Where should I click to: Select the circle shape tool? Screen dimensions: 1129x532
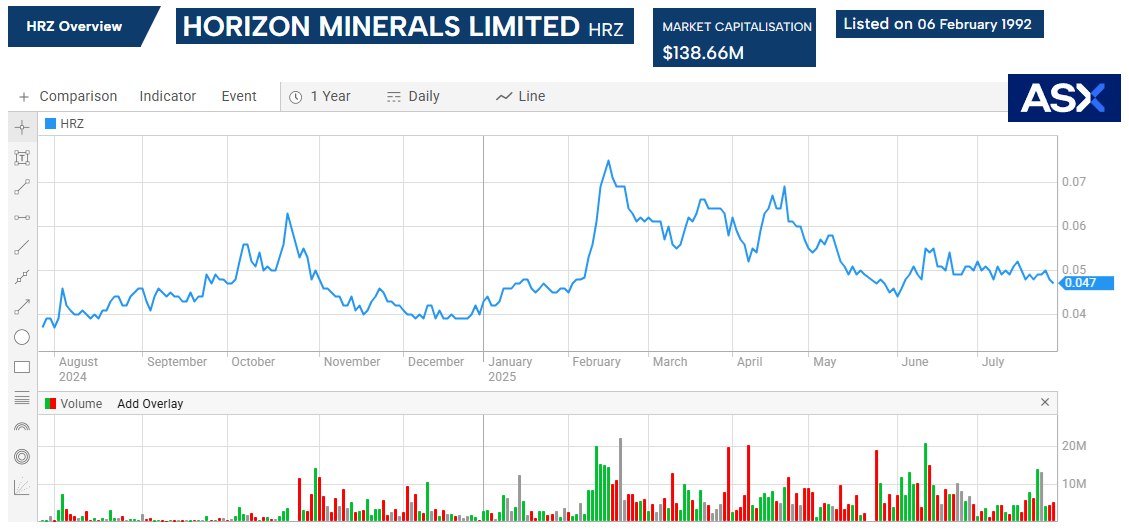(x=22, y=337)
